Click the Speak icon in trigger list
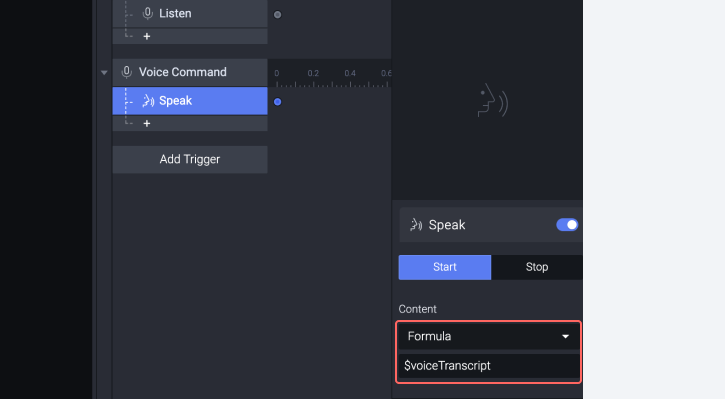Screen dimensions: 725x399 148,101
